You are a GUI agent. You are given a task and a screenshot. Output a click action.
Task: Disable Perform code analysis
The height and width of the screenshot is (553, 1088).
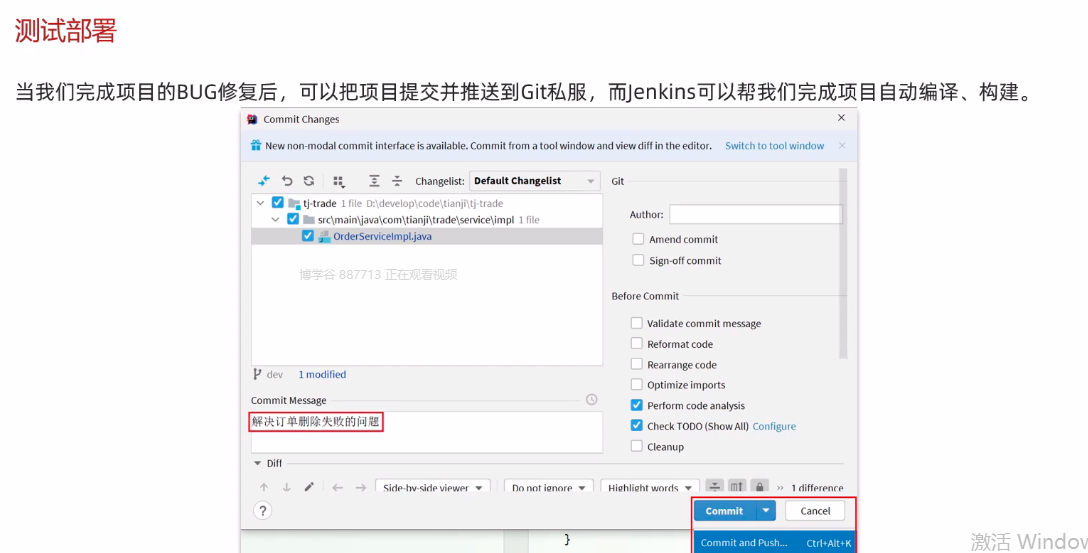pyautogui.click(x=636, y=405)
